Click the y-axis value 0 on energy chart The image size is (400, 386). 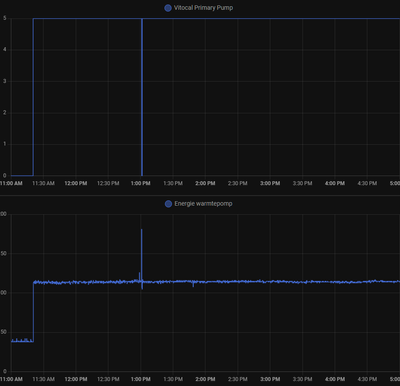(x=4, y=371)
